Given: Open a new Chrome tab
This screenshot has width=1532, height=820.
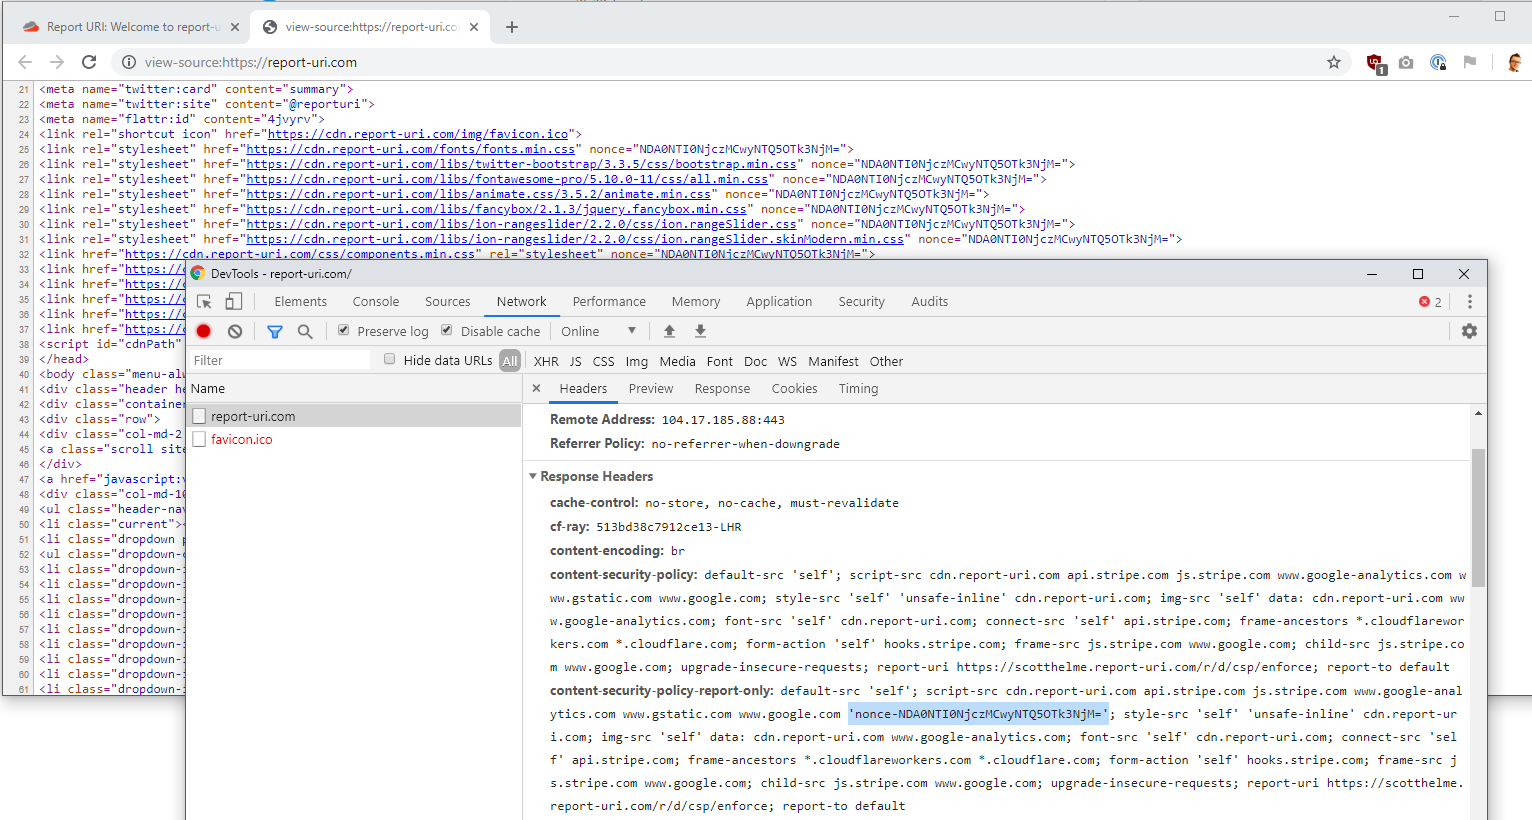Looking at the screenshot, I should point(512,27).
